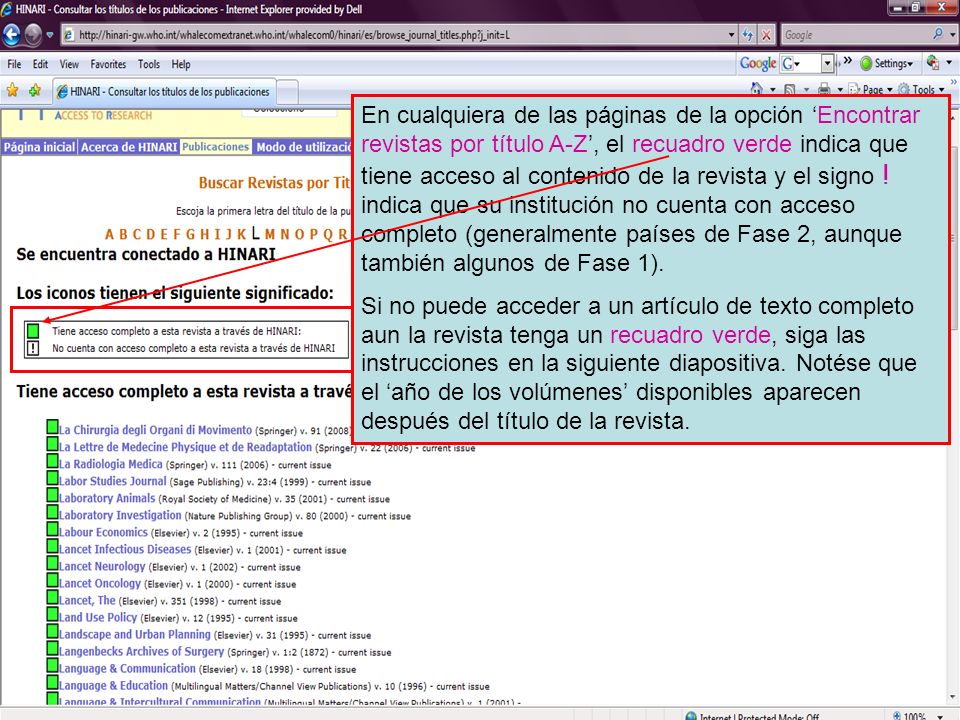Click the RSS feeds icon
The height and width of the screenshot is (720, 960).
(x=790, y=89)
